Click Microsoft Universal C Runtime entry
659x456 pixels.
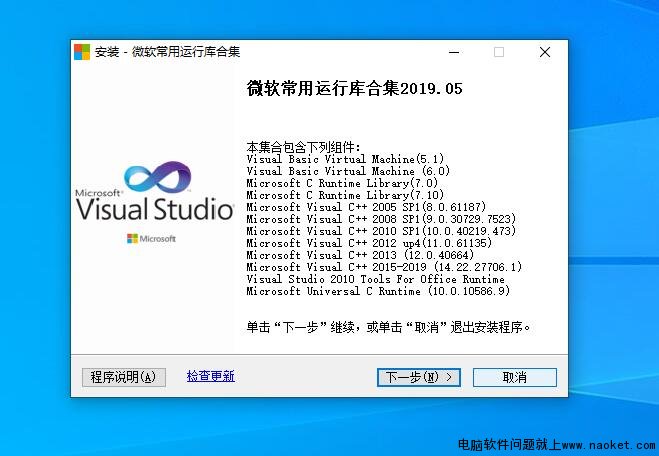[378, 291]
